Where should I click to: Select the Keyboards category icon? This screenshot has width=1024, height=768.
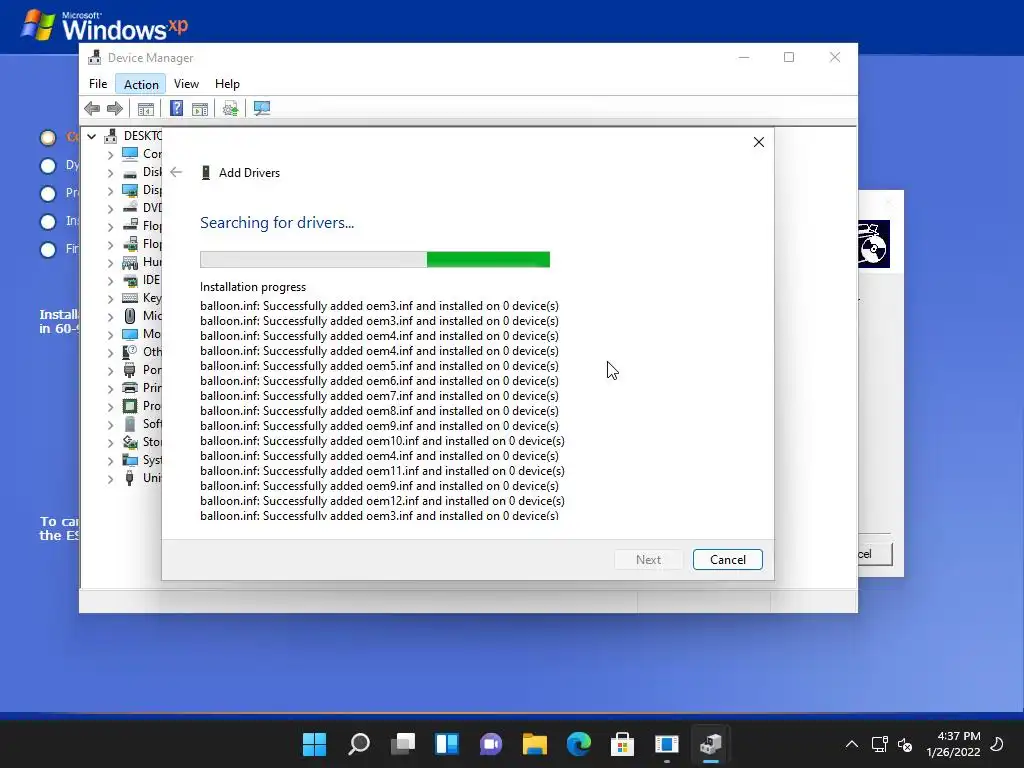130,298
